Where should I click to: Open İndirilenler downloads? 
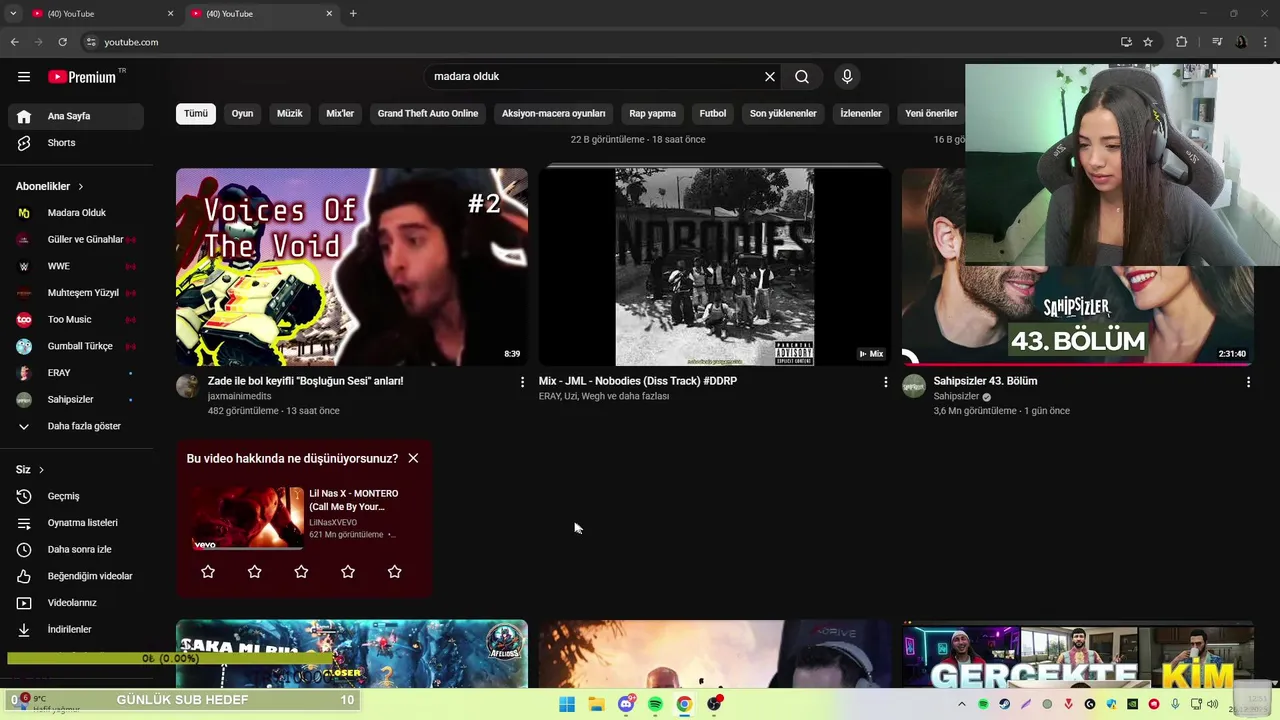point(76,630)
